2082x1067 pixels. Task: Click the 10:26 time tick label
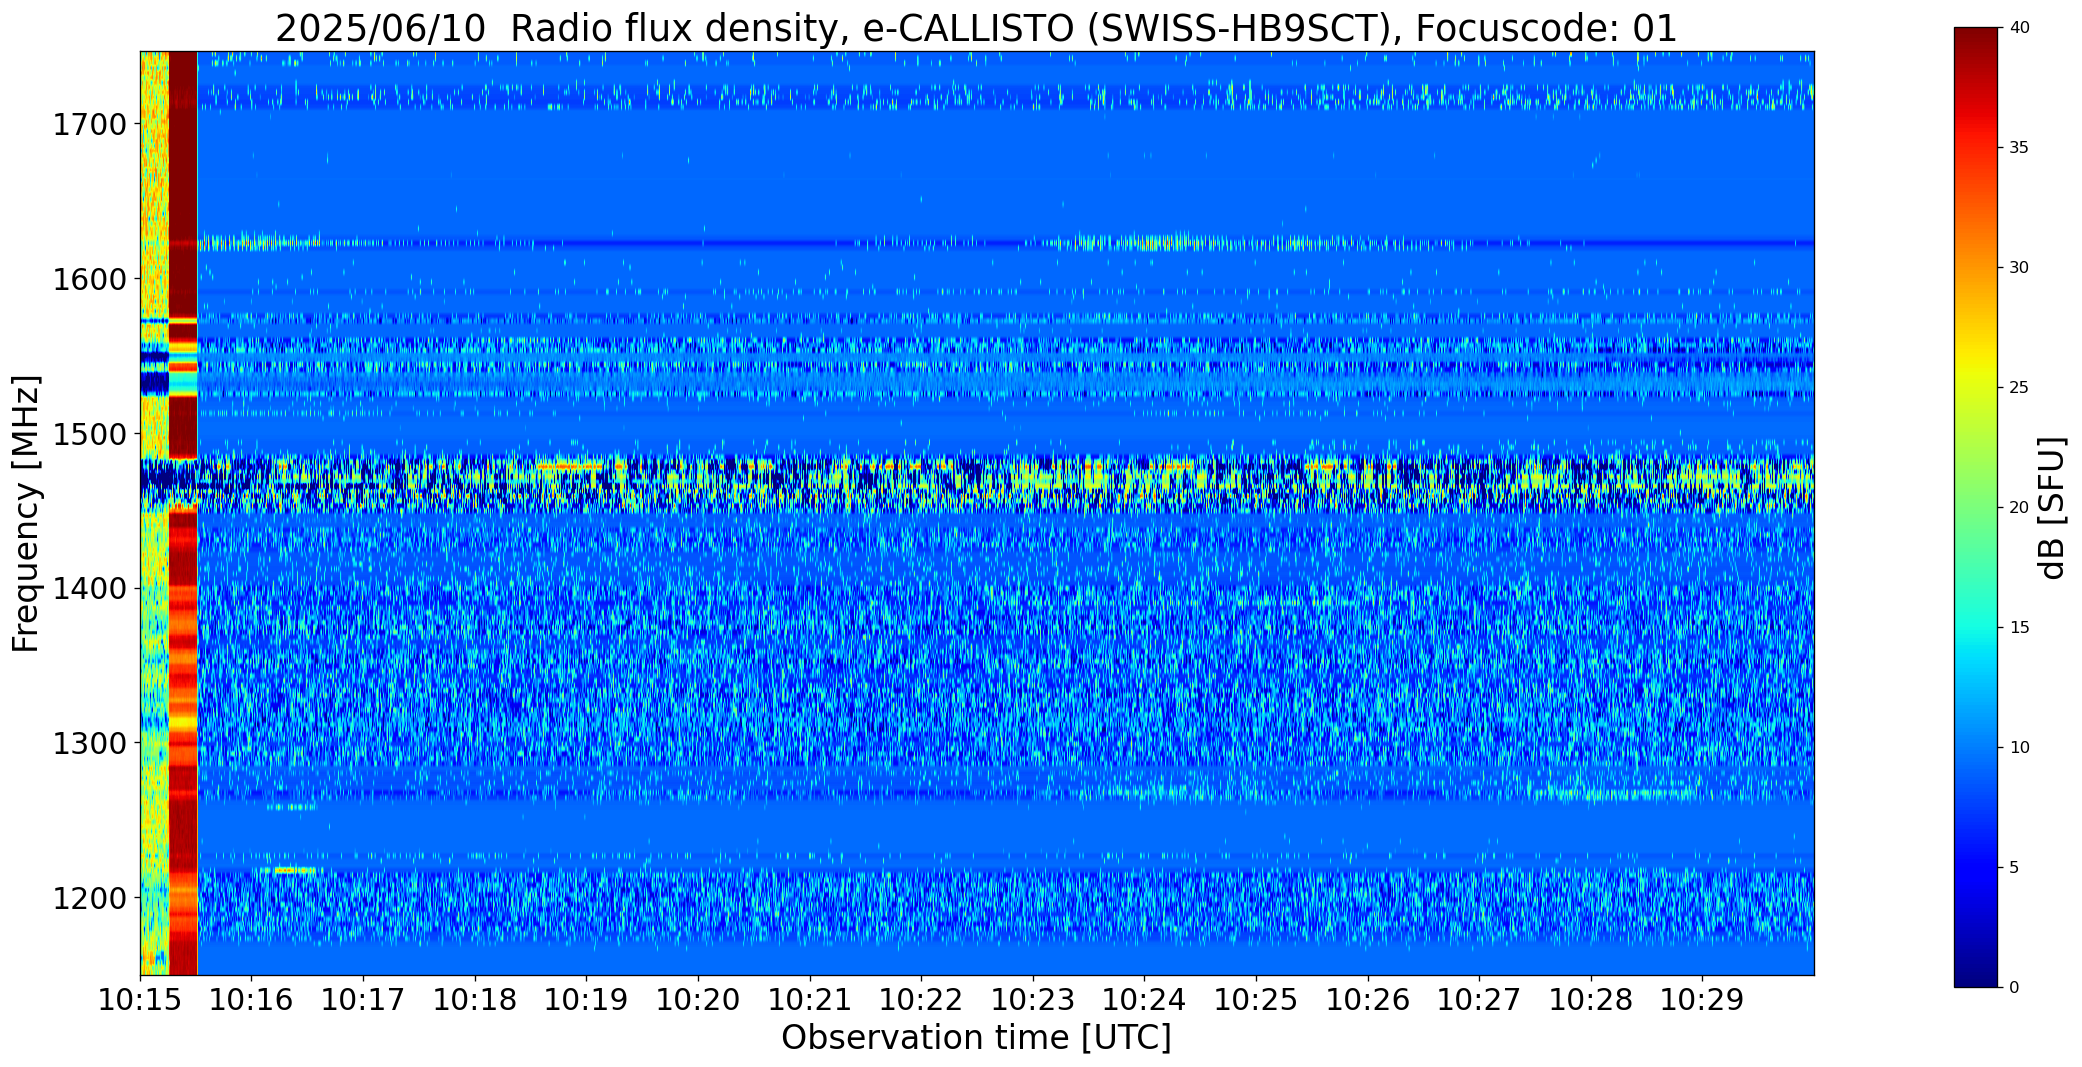[1368, 1000]
